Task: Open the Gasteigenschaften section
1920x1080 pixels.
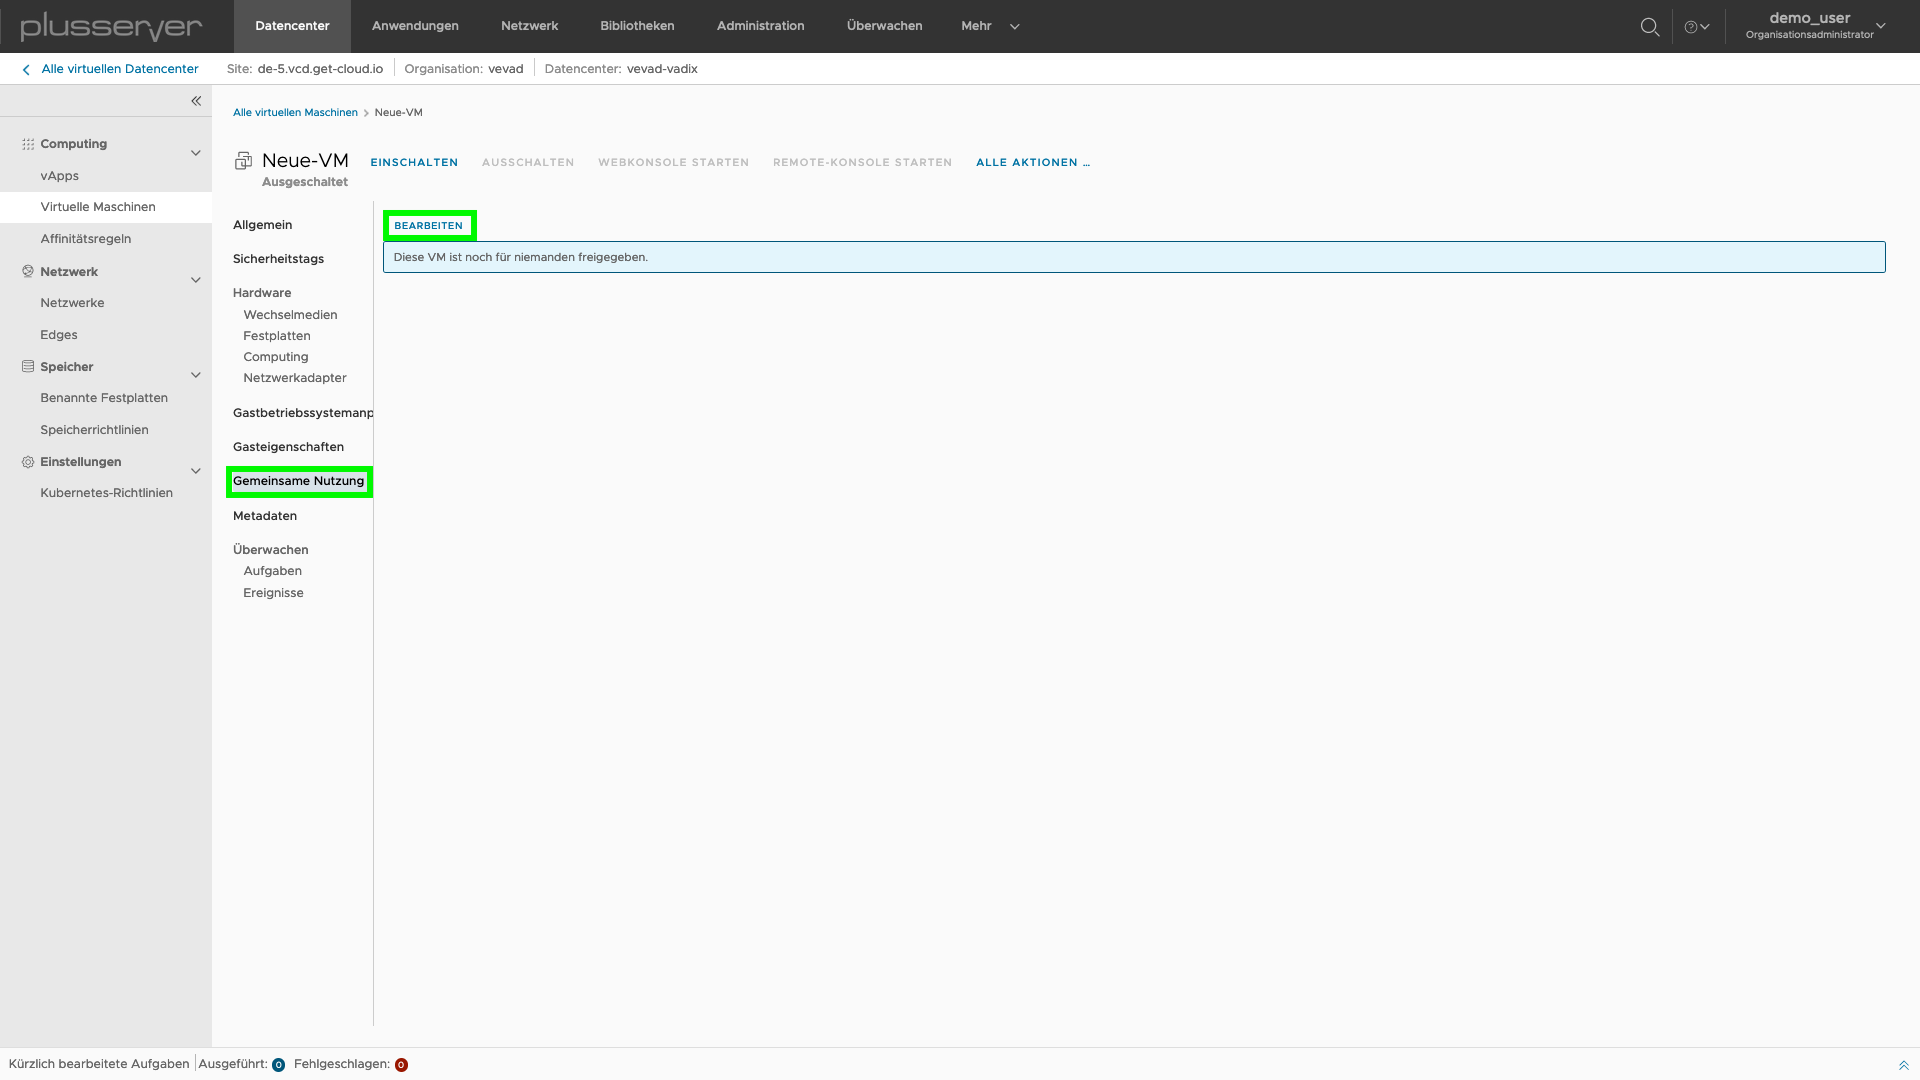Action: (288, 447)
